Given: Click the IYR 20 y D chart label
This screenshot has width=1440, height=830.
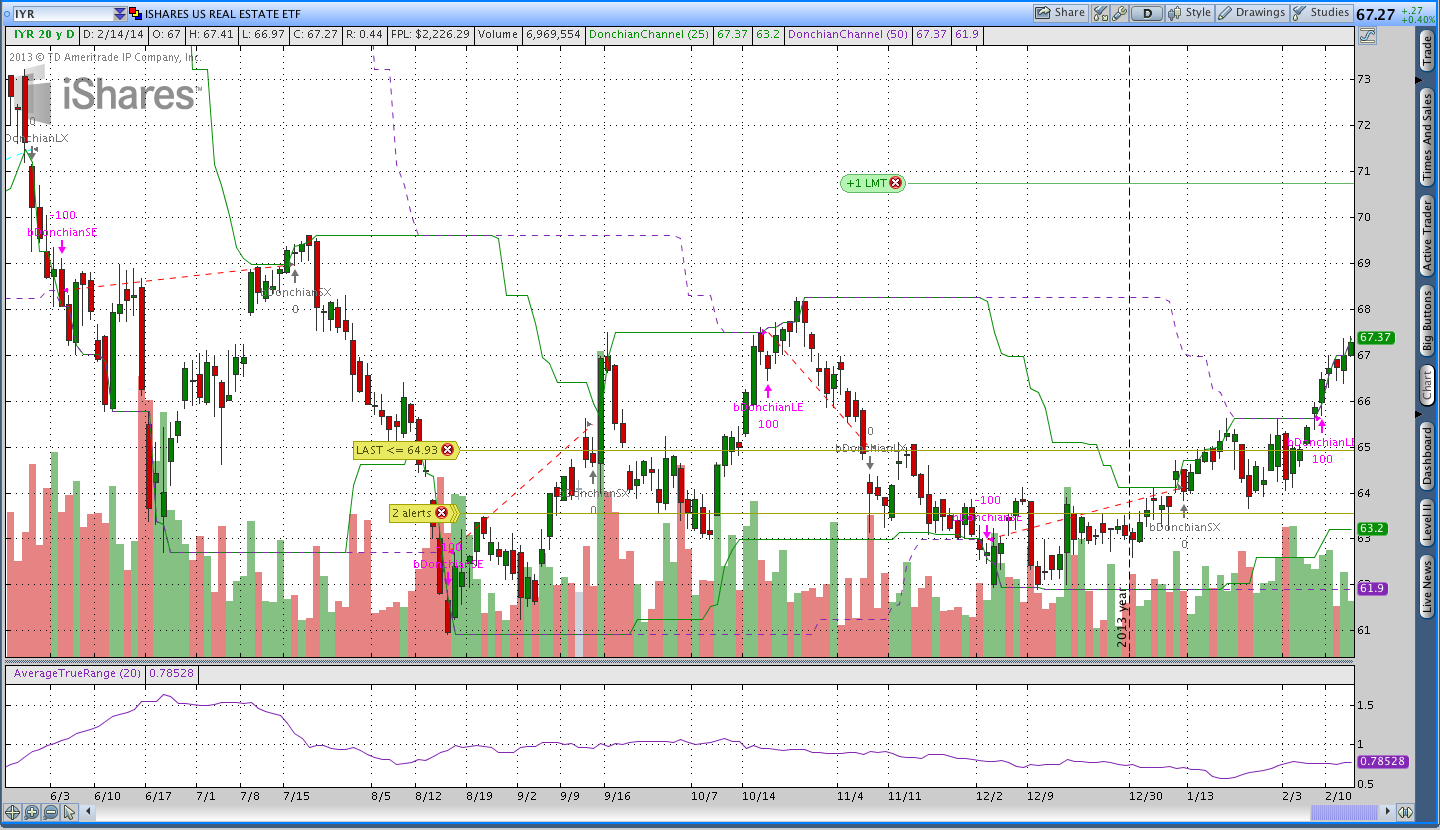Looking at the screenshot, I should tap(43, 34).
